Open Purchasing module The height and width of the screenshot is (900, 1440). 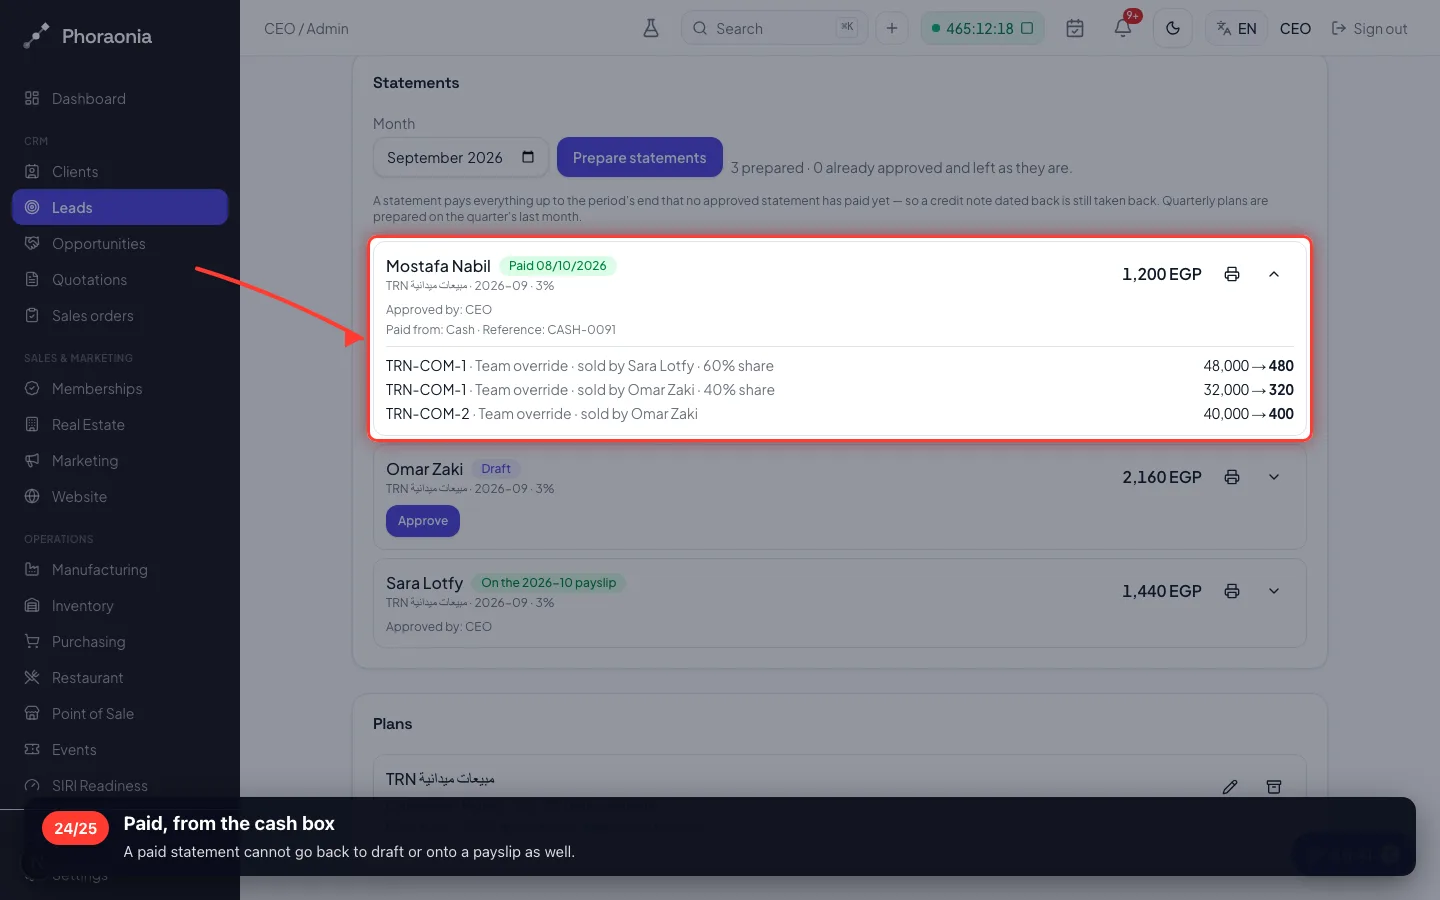pos(120,642)
